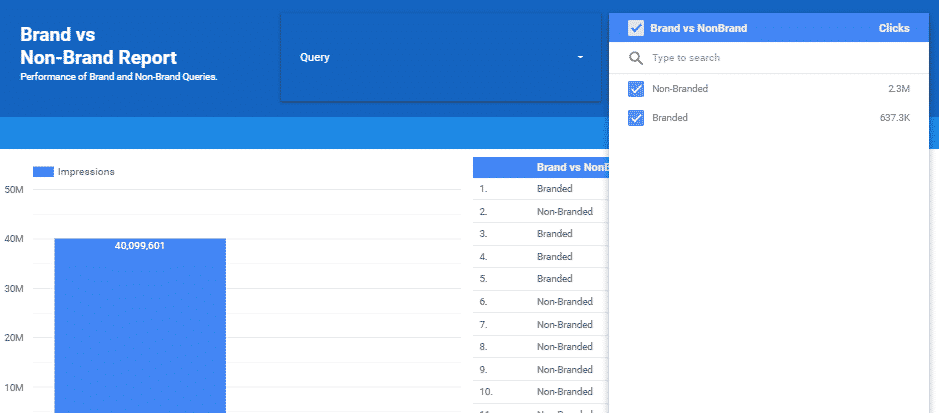Click the 40M axis label
Image resolution: width=939 pixels, height=413 pixels.
click(14, 239)
